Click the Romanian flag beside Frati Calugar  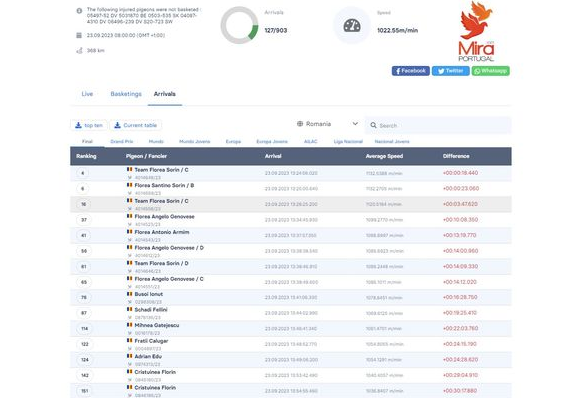click(x=129, y=341)
